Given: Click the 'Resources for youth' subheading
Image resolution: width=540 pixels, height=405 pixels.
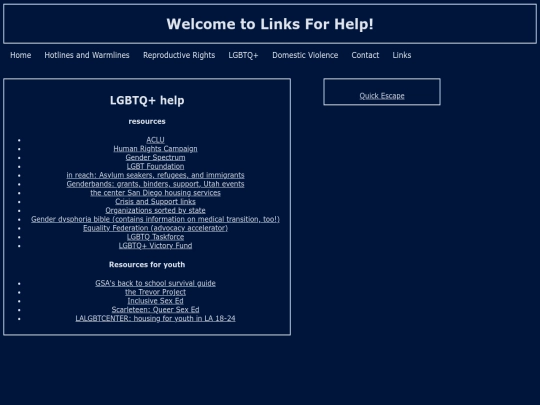Looking at the screenshot, I should tap(147, 264).
